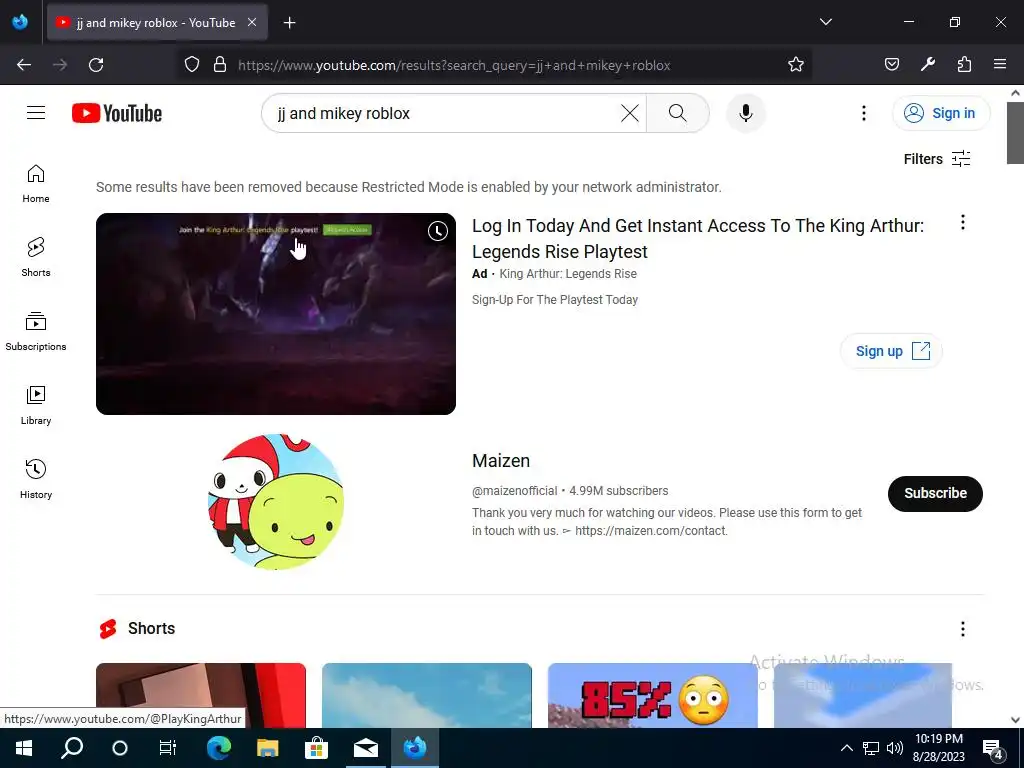Open tracking protection shield icon
The image size is (1024, 768).
click(191, 65)
